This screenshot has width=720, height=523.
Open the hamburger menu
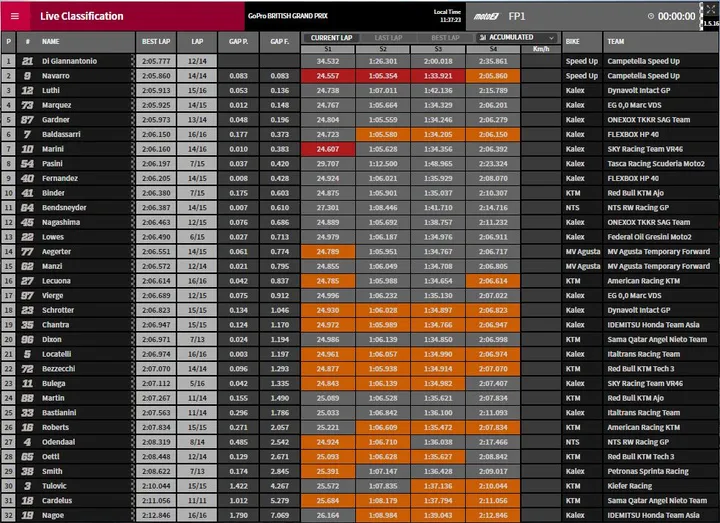pos(15,16)
